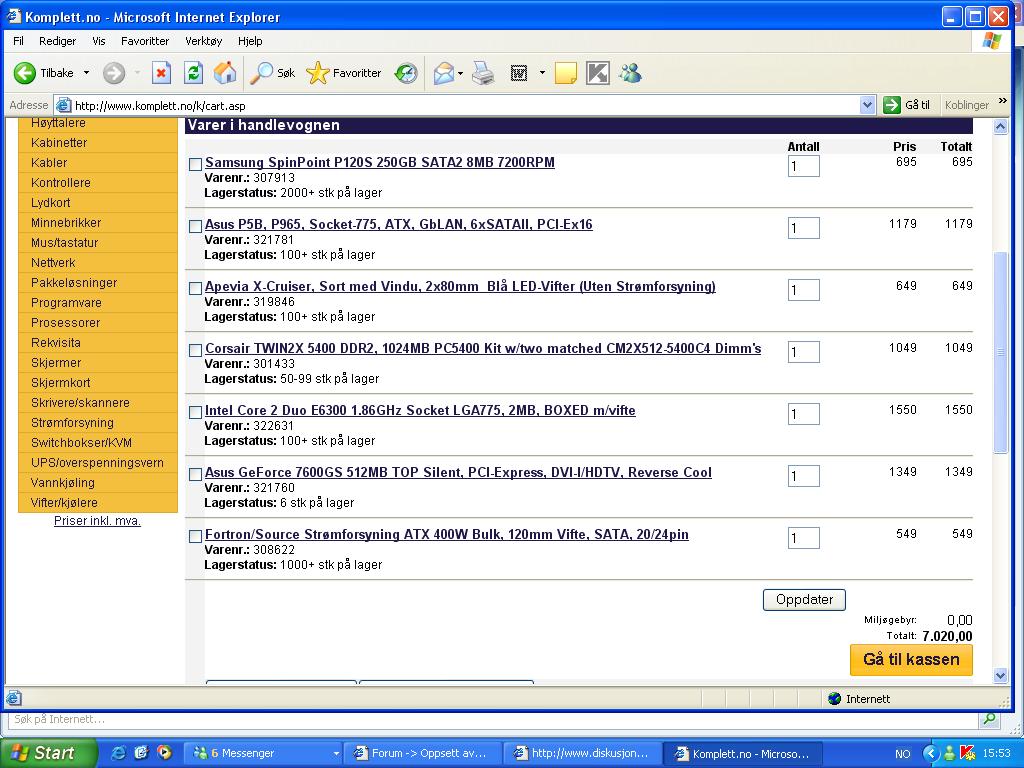Open the Rediger menu
Viewport: 1024px width, 768px height.
(x=57, y=40)
